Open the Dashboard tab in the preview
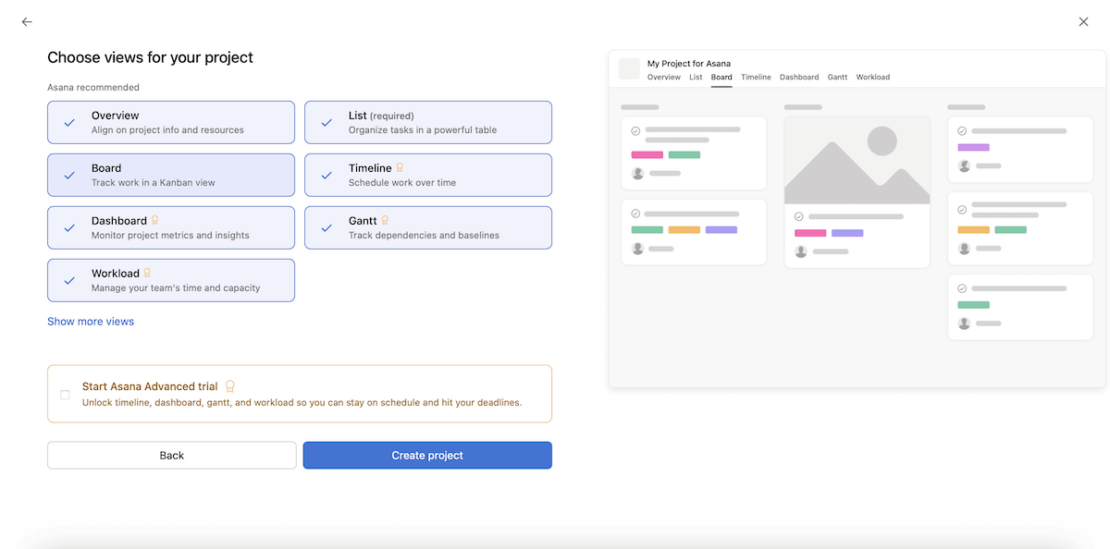1110x549 pixels. (799, 77)
